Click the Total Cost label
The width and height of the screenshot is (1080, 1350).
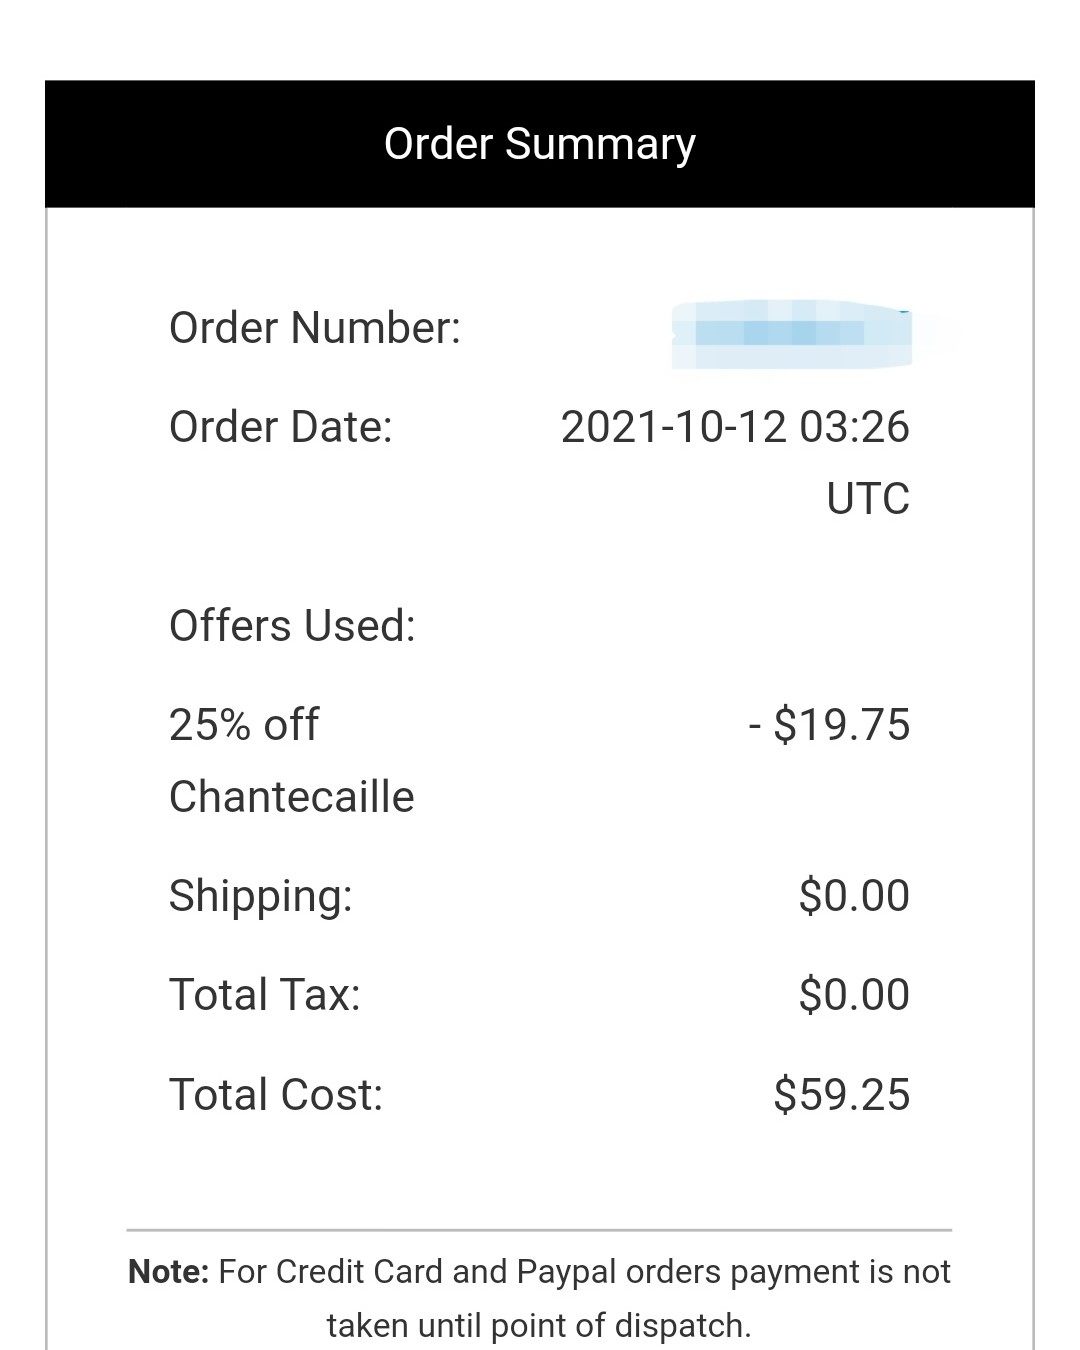(276, 1095)
